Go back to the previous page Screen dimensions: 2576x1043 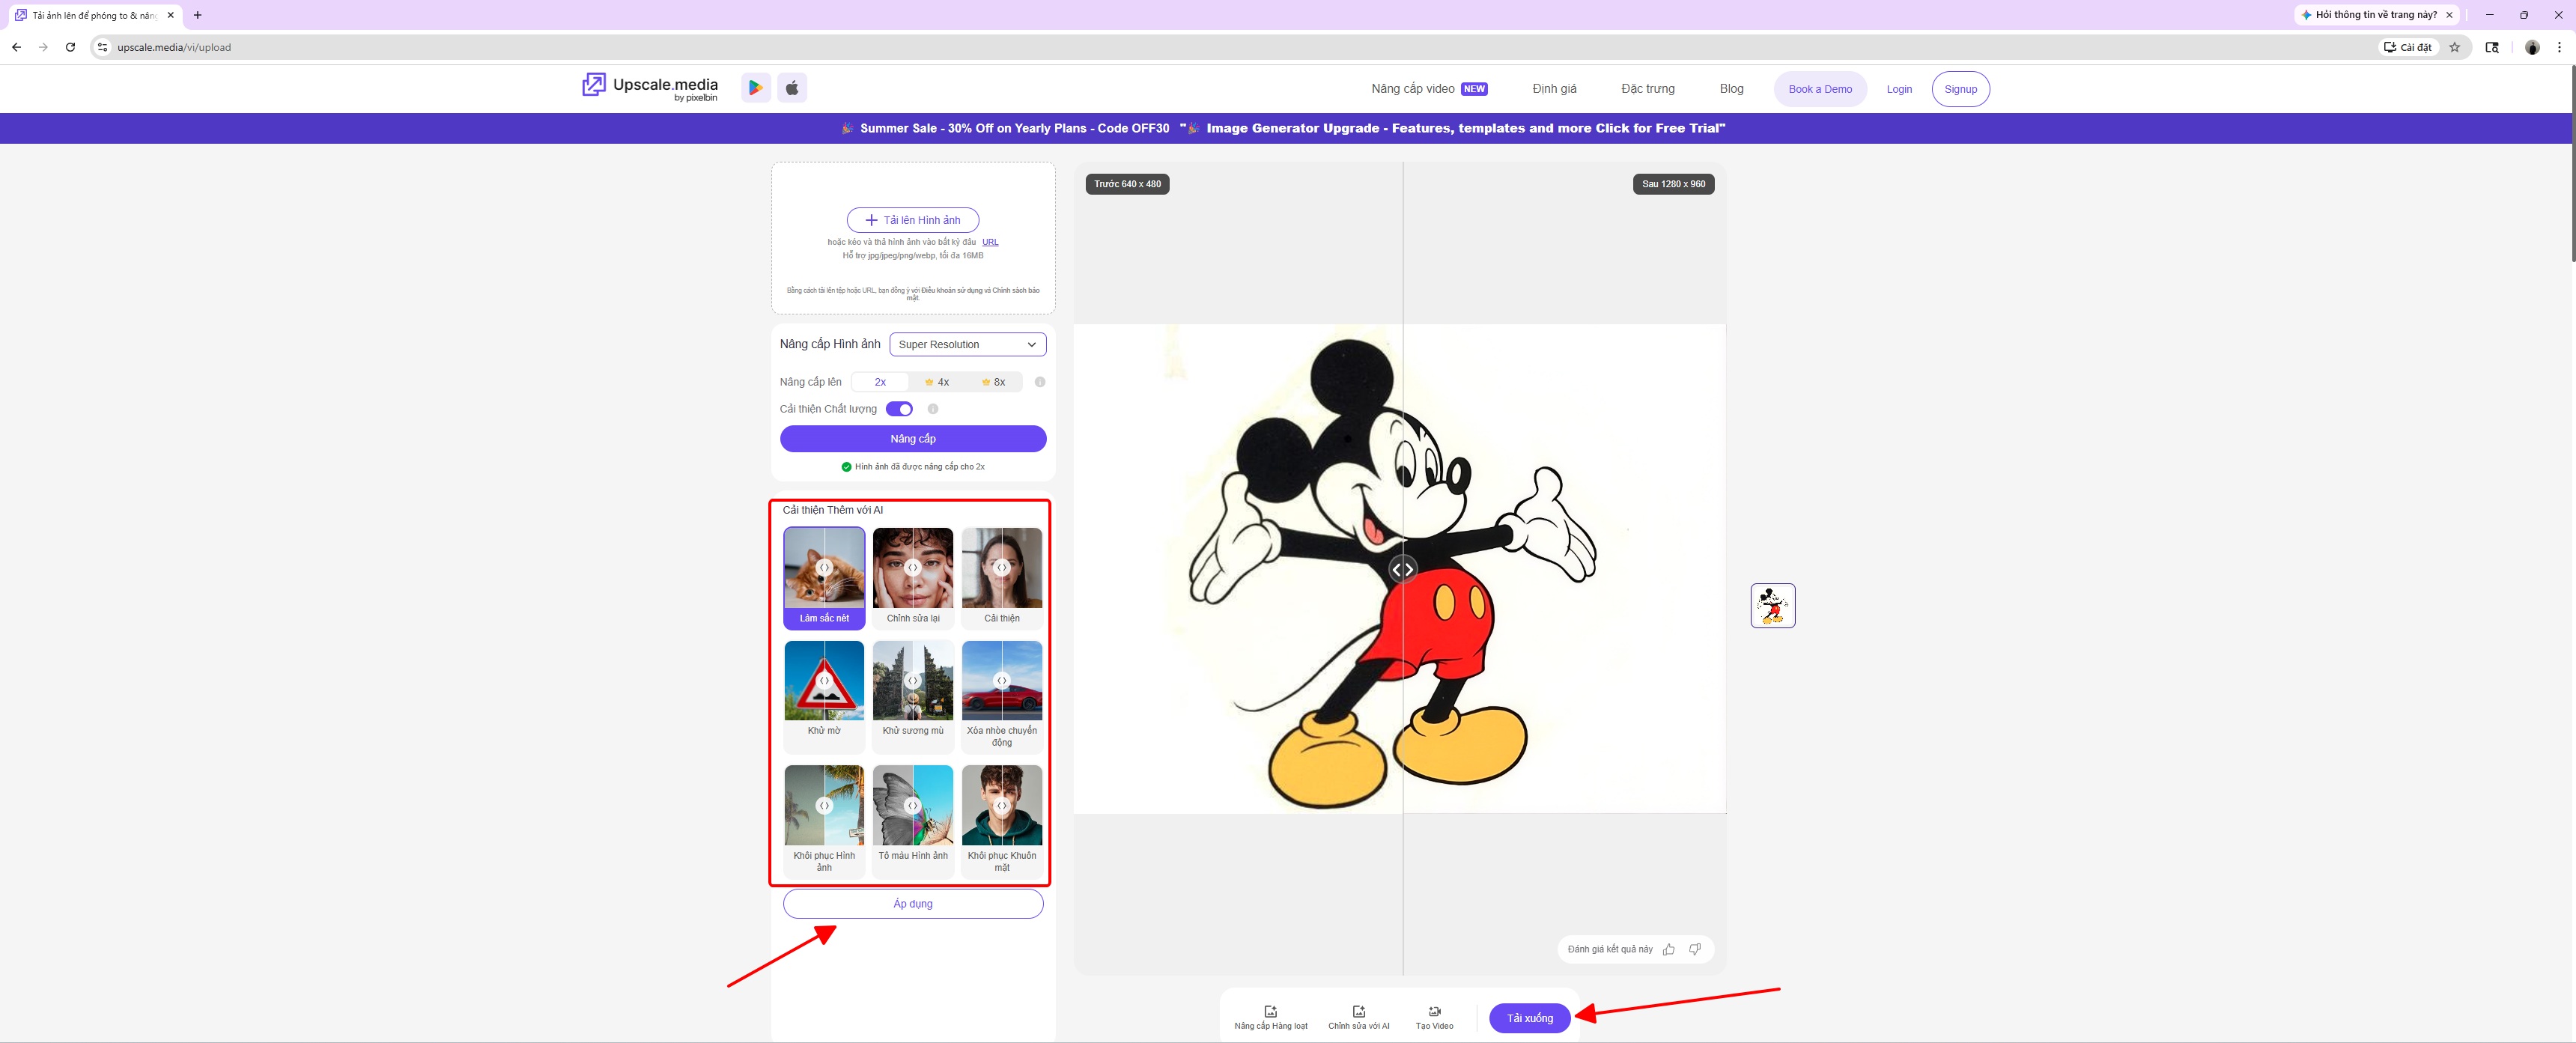[16, 47]
